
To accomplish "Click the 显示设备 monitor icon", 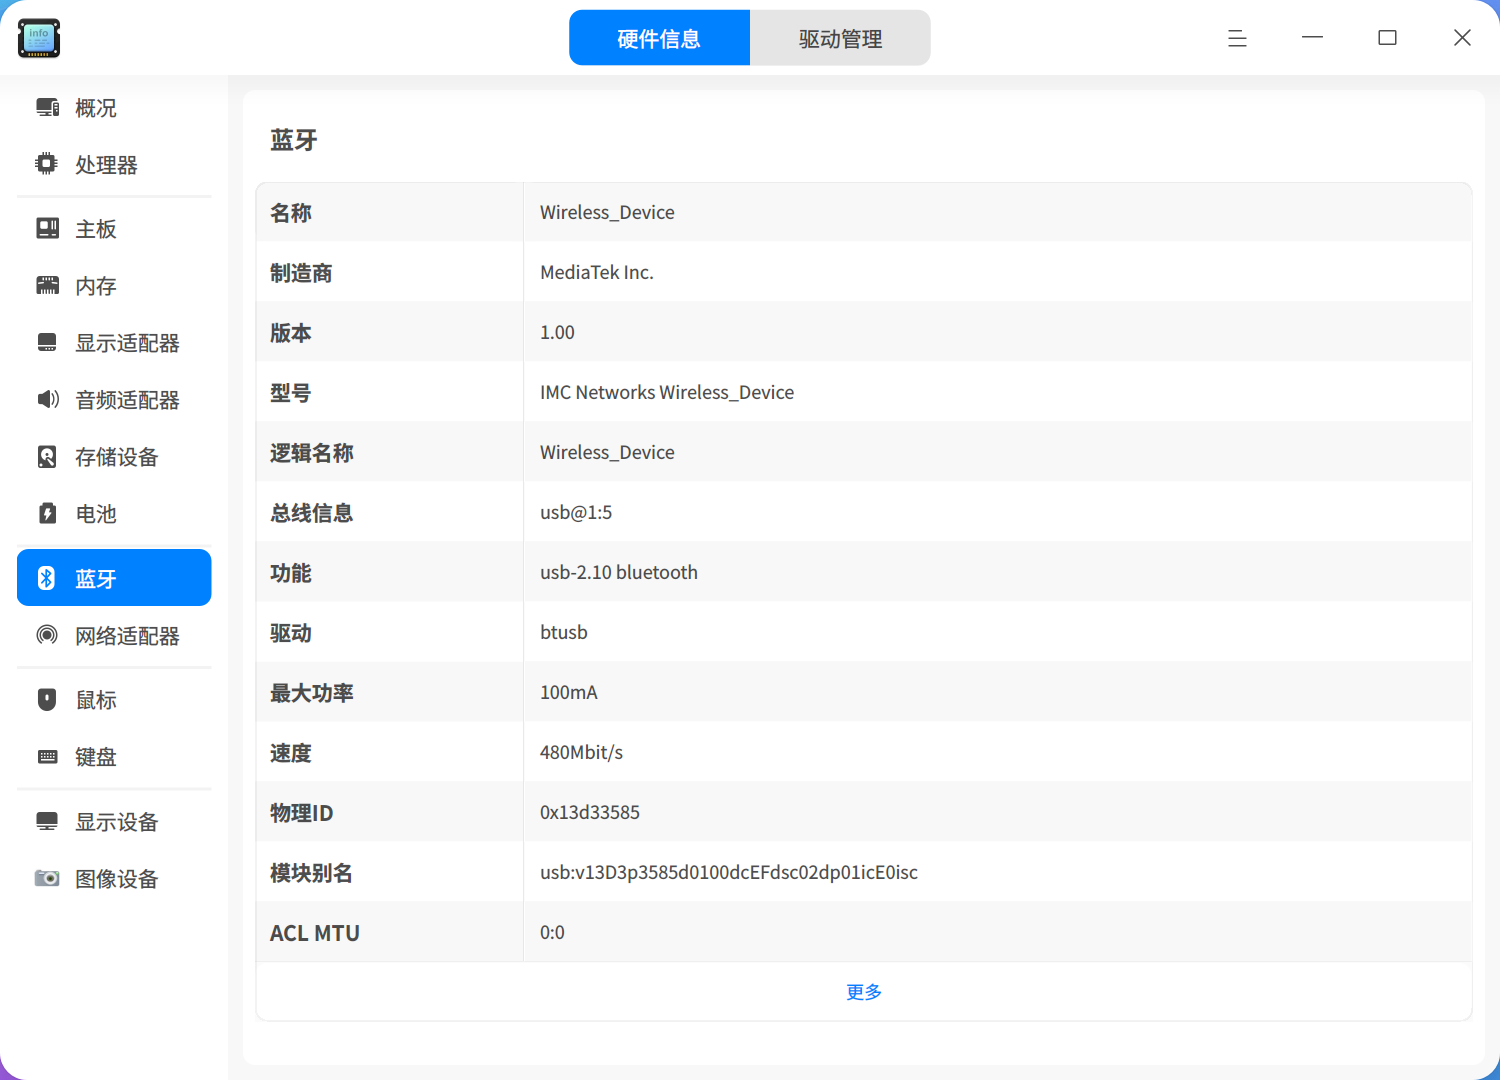I will pyautogui.click(x=47, y=821).
